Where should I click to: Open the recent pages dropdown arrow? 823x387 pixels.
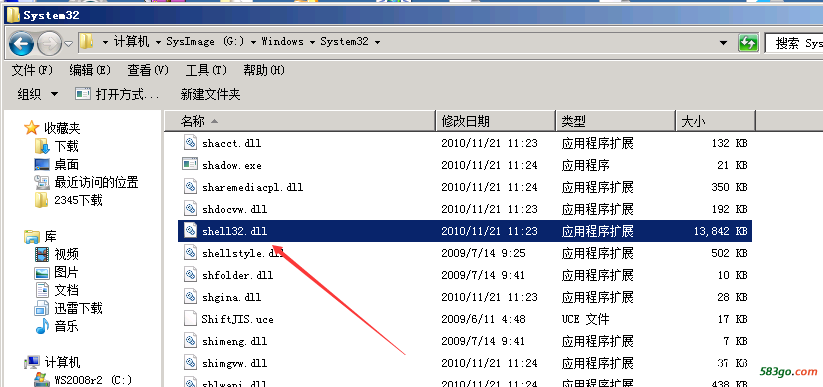(x=68, y=44)
